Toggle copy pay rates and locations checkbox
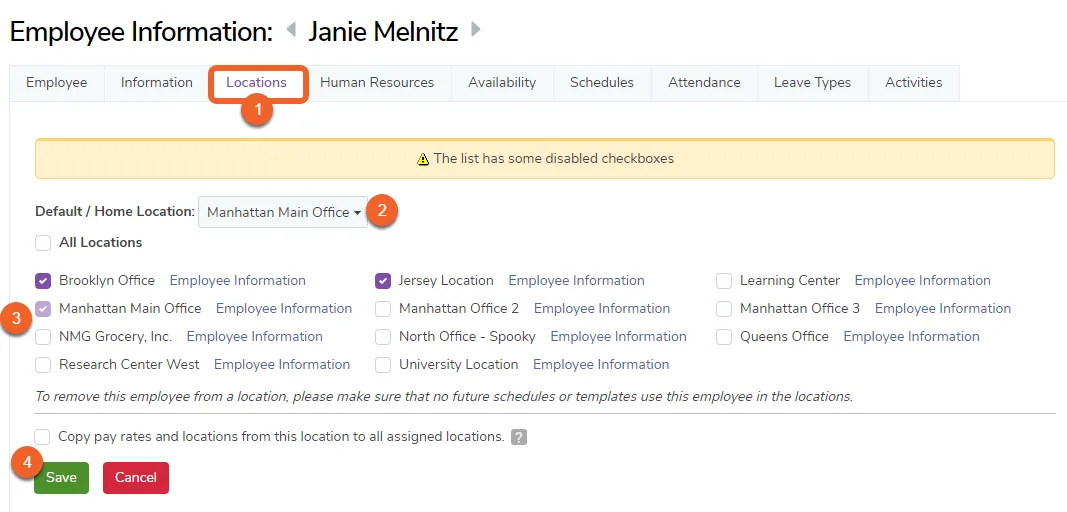Screen dimensions: 1067x512 (43, 437)
